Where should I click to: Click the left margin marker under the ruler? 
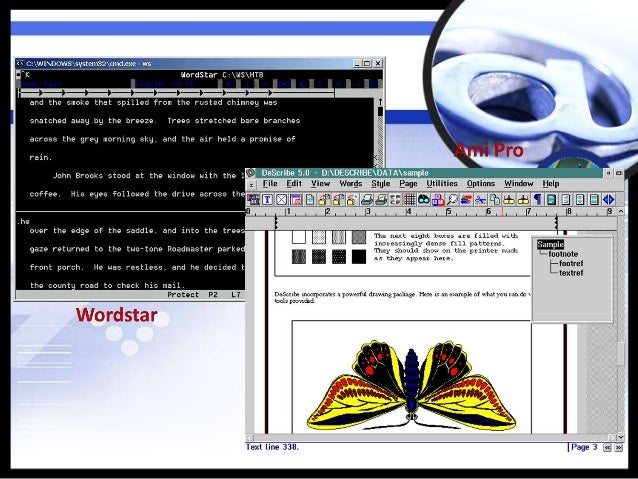click(x=276, y=223)
